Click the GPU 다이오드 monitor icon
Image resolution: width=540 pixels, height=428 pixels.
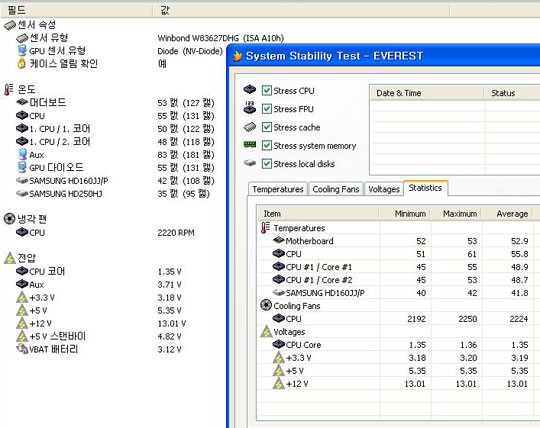pos(22,167)
